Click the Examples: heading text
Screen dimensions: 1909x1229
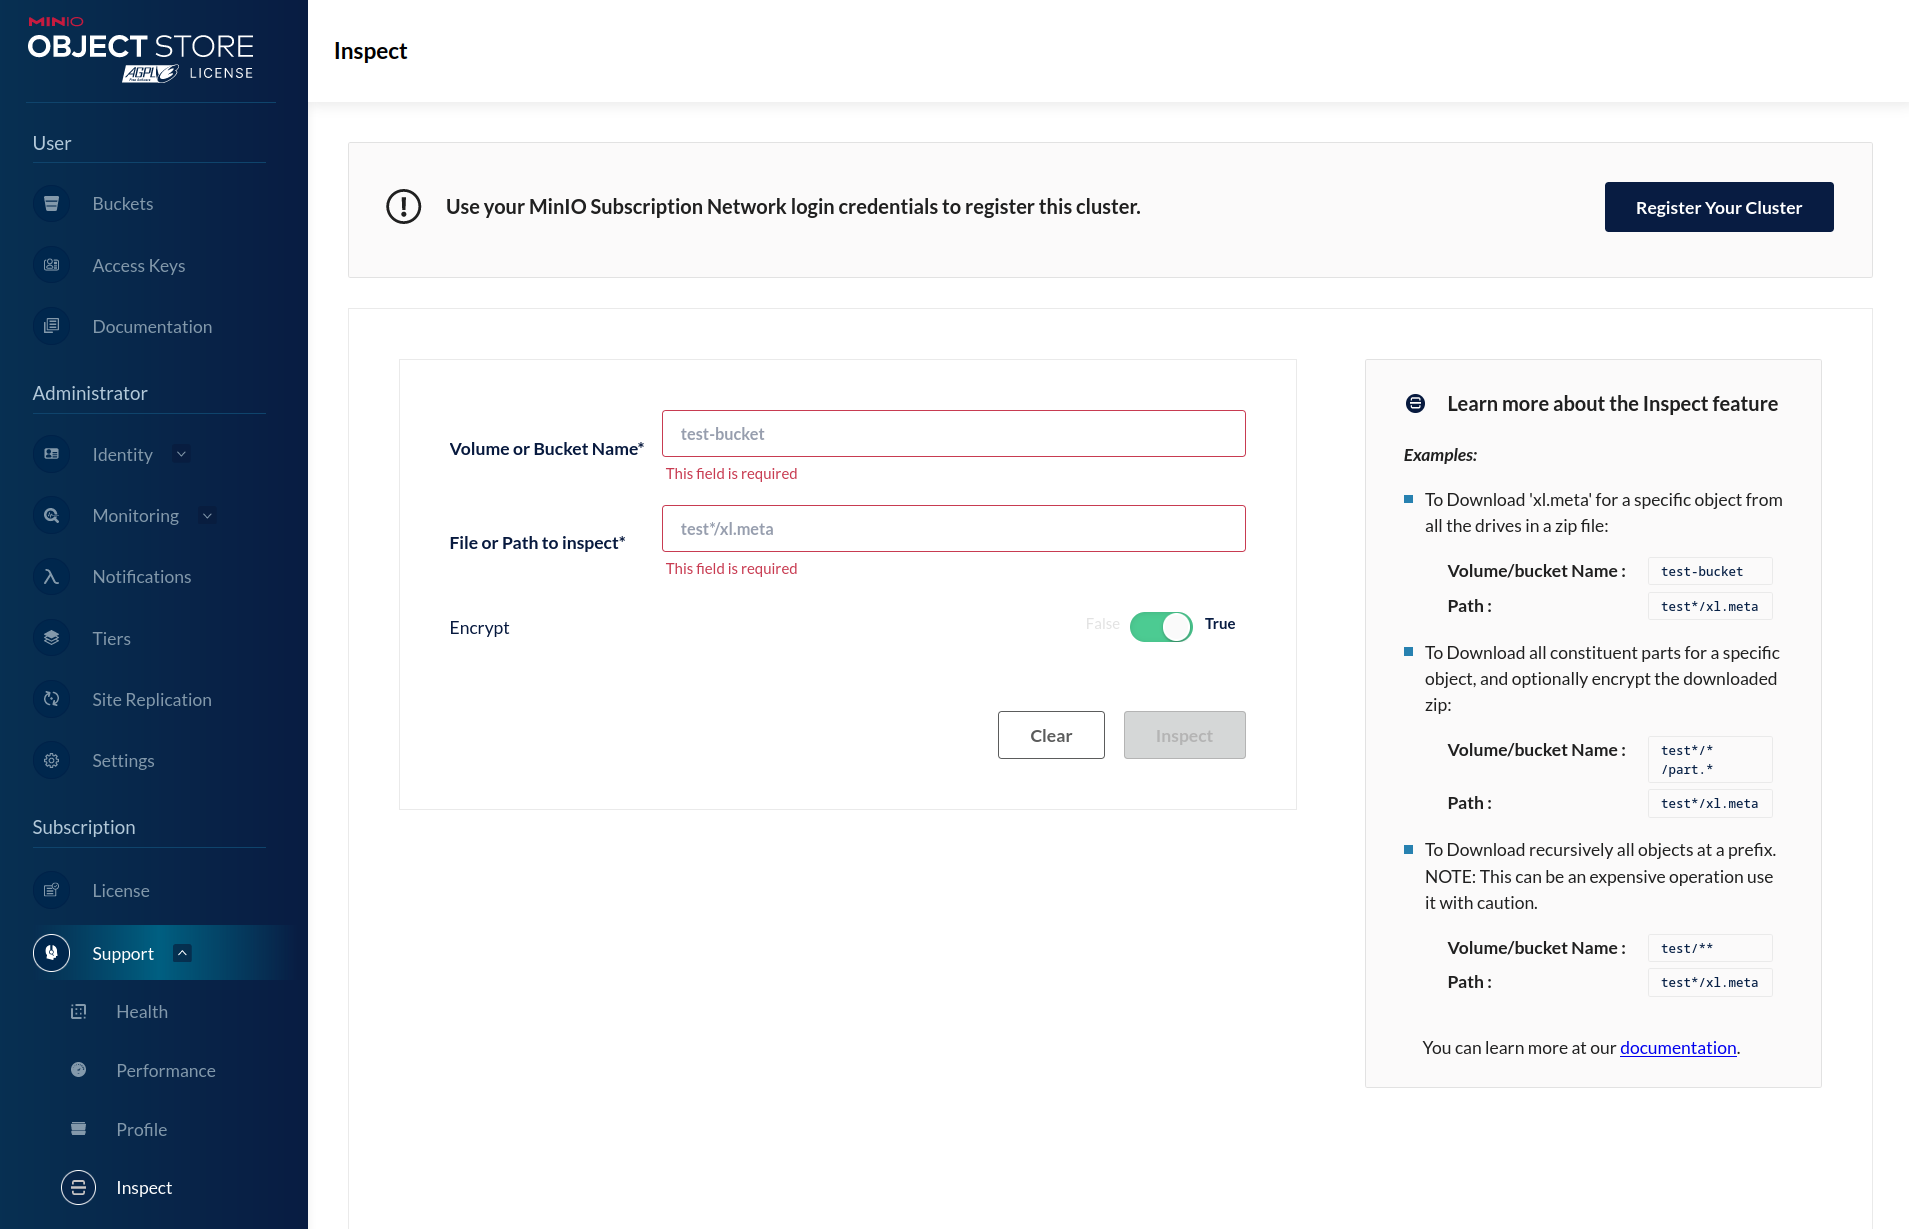coord(1440,455)
